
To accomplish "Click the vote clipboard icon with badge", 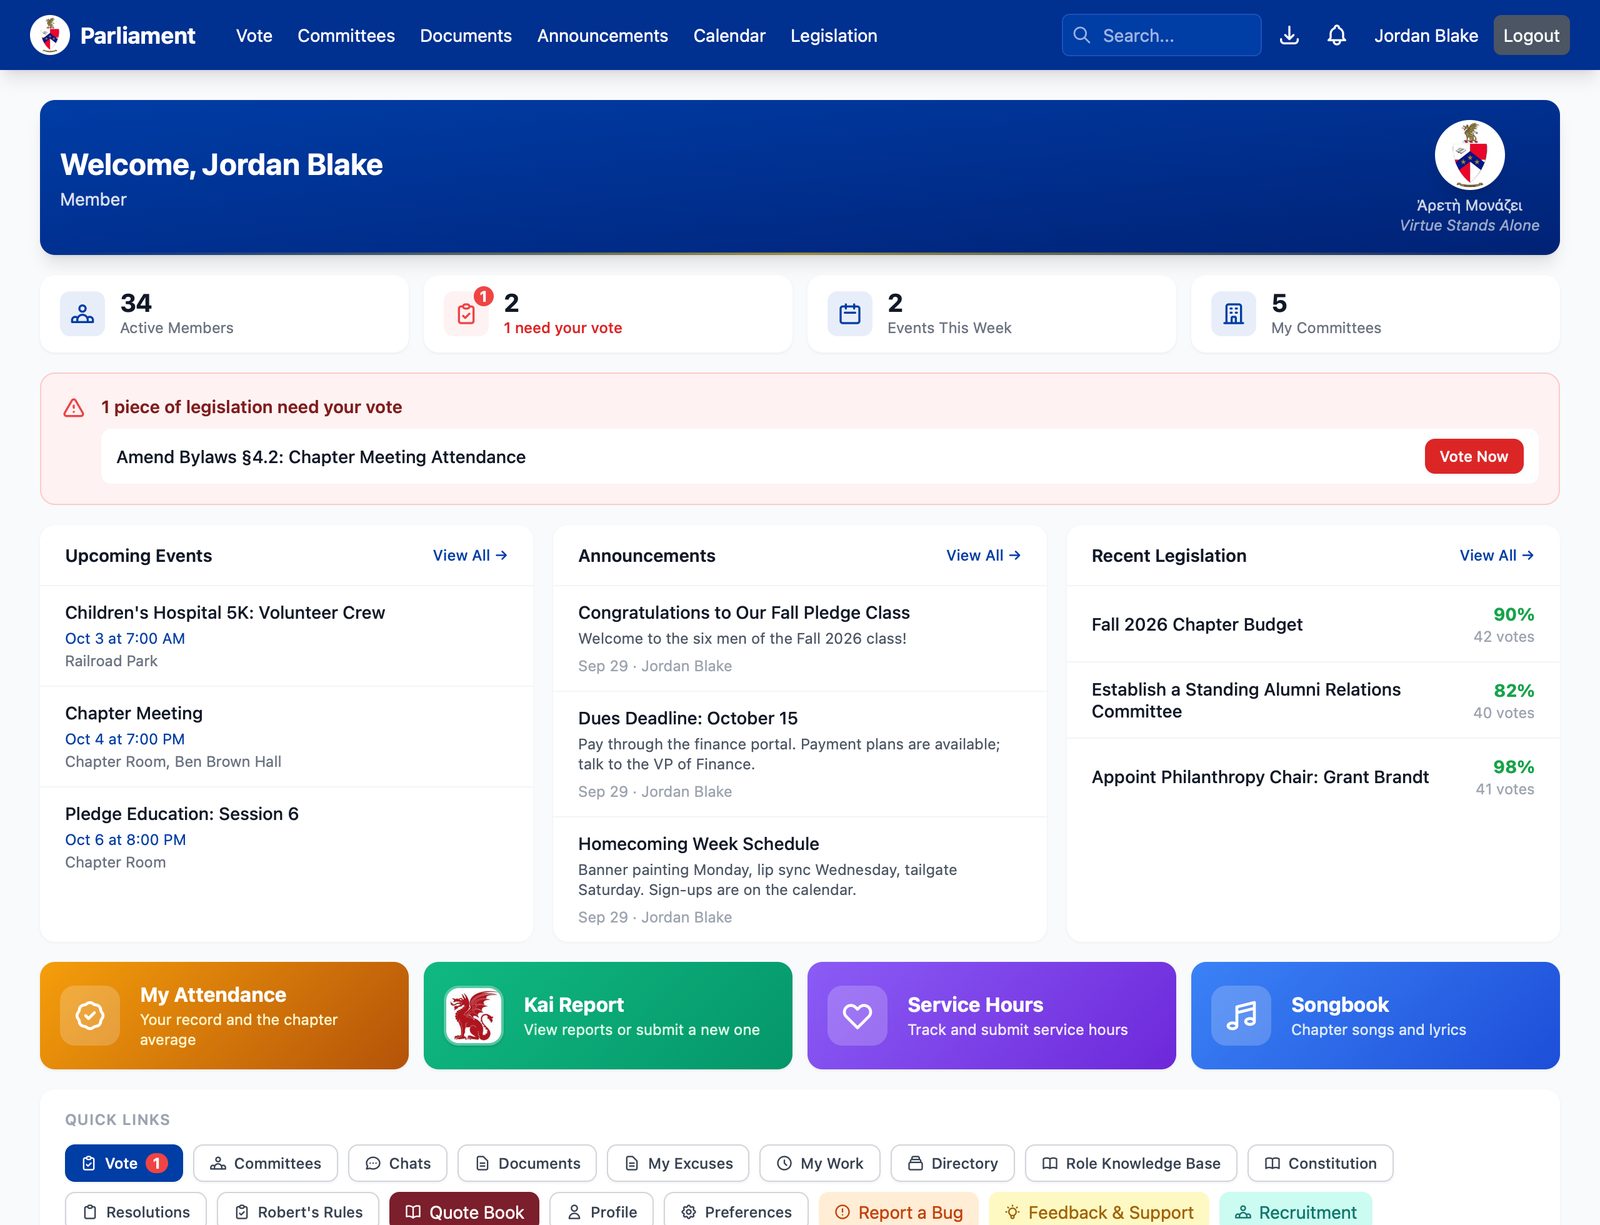I will tap(466, 314).
